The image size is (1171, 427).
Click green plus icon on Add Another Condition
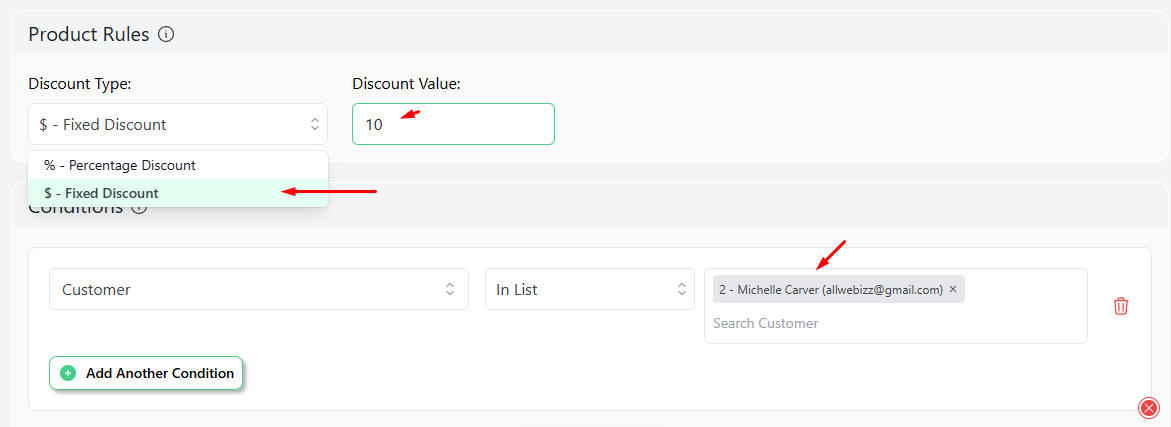[68, 373]
